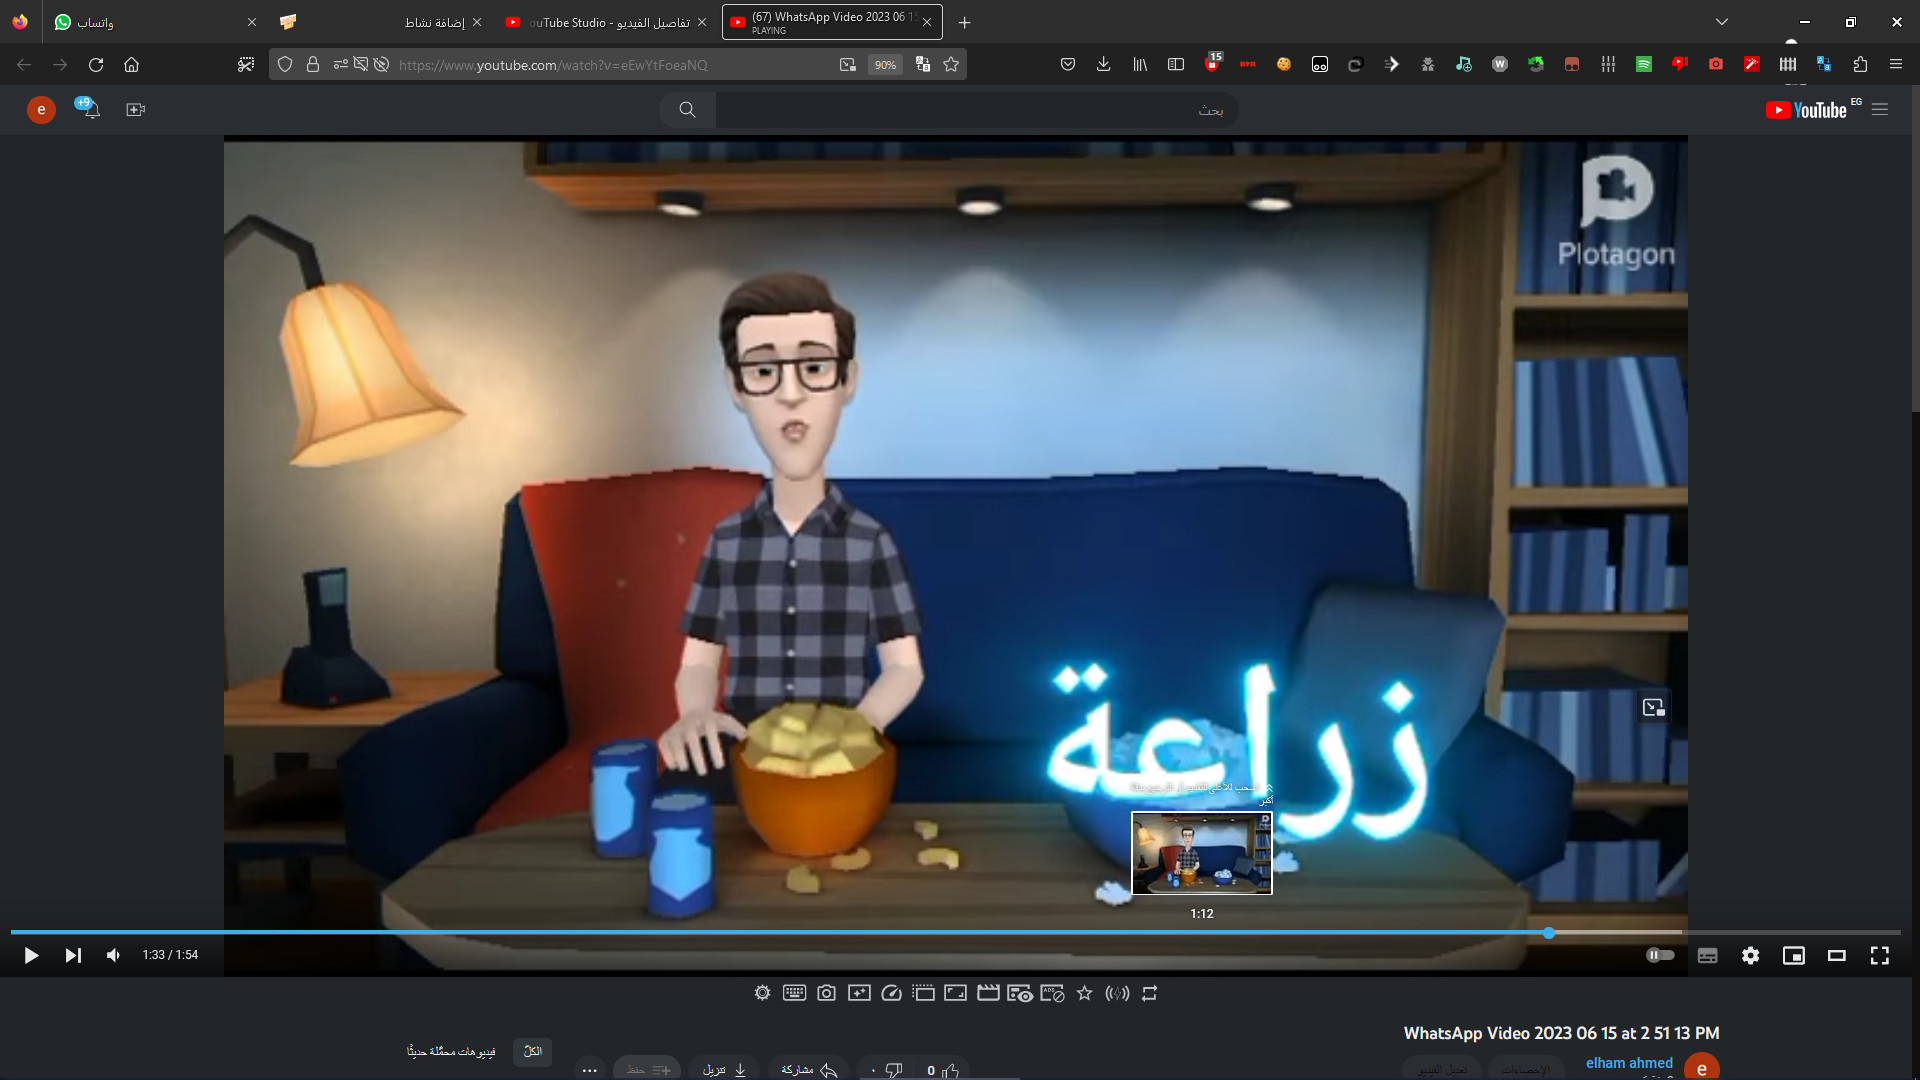Screen dimensions: 1920x1080
Task: Go to browser home page
Action: coord(131,65)
